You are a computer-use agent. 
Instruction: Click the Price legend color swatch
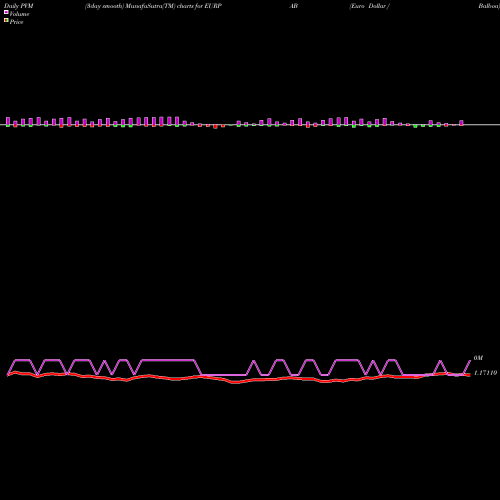click(x=6, y=21)
